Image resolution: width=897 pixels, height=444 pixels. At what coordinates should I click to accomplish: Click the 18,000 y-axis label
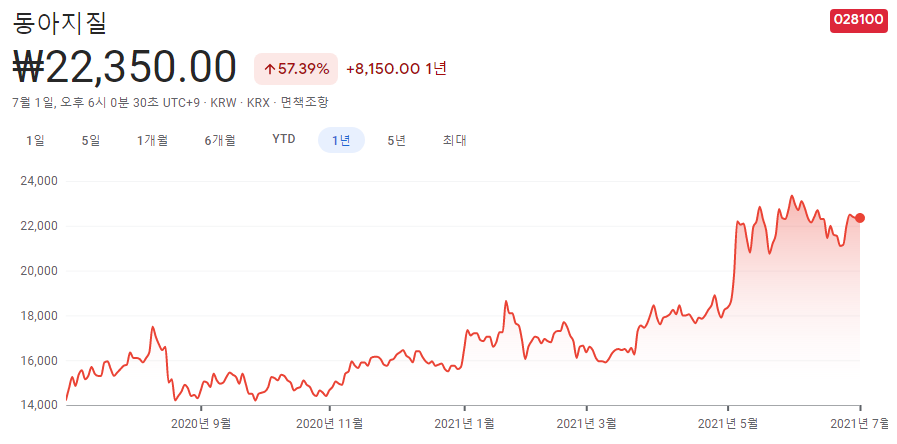39,316
